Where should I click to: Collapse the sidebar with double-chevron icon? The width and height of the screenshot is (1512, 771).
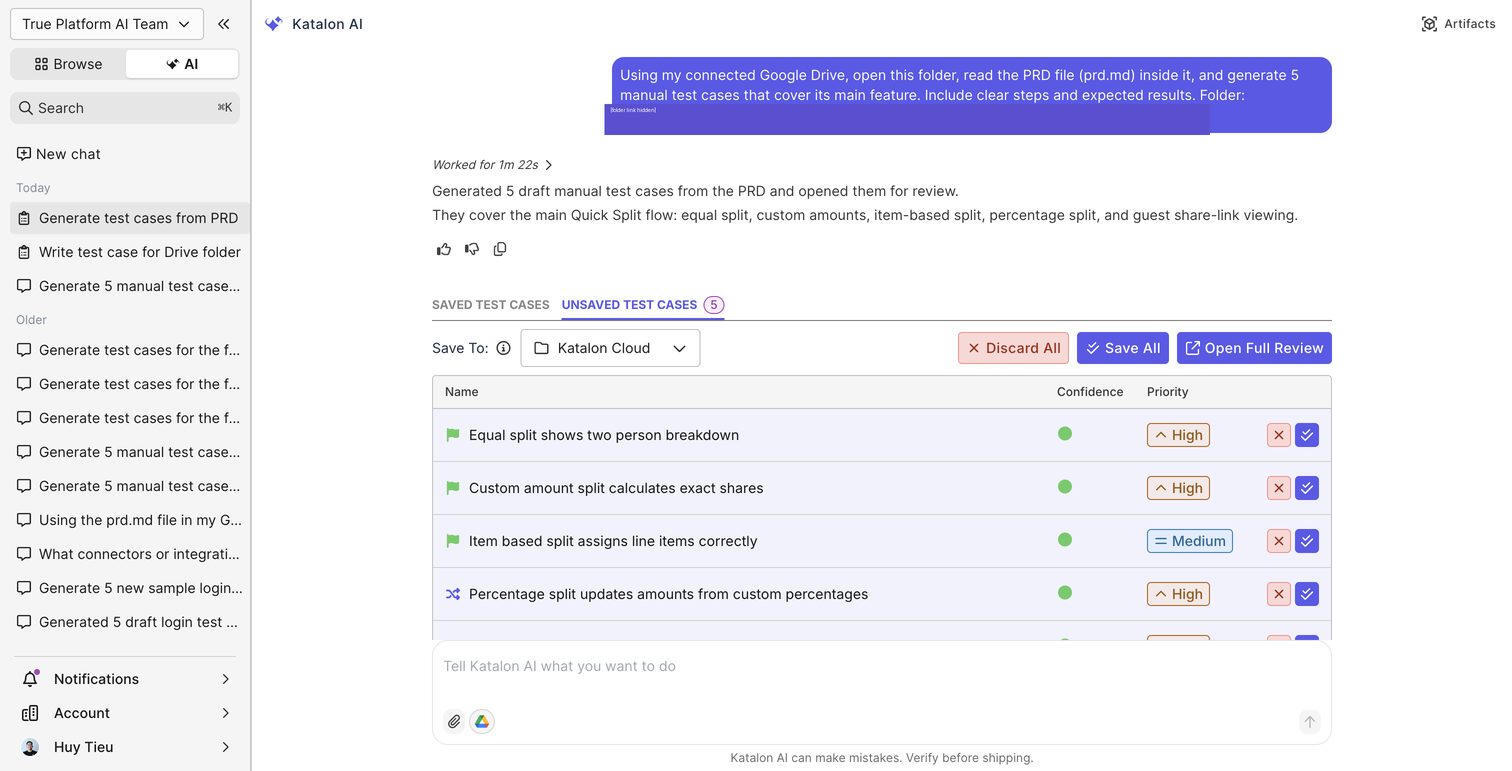click(x=223, y=24)
